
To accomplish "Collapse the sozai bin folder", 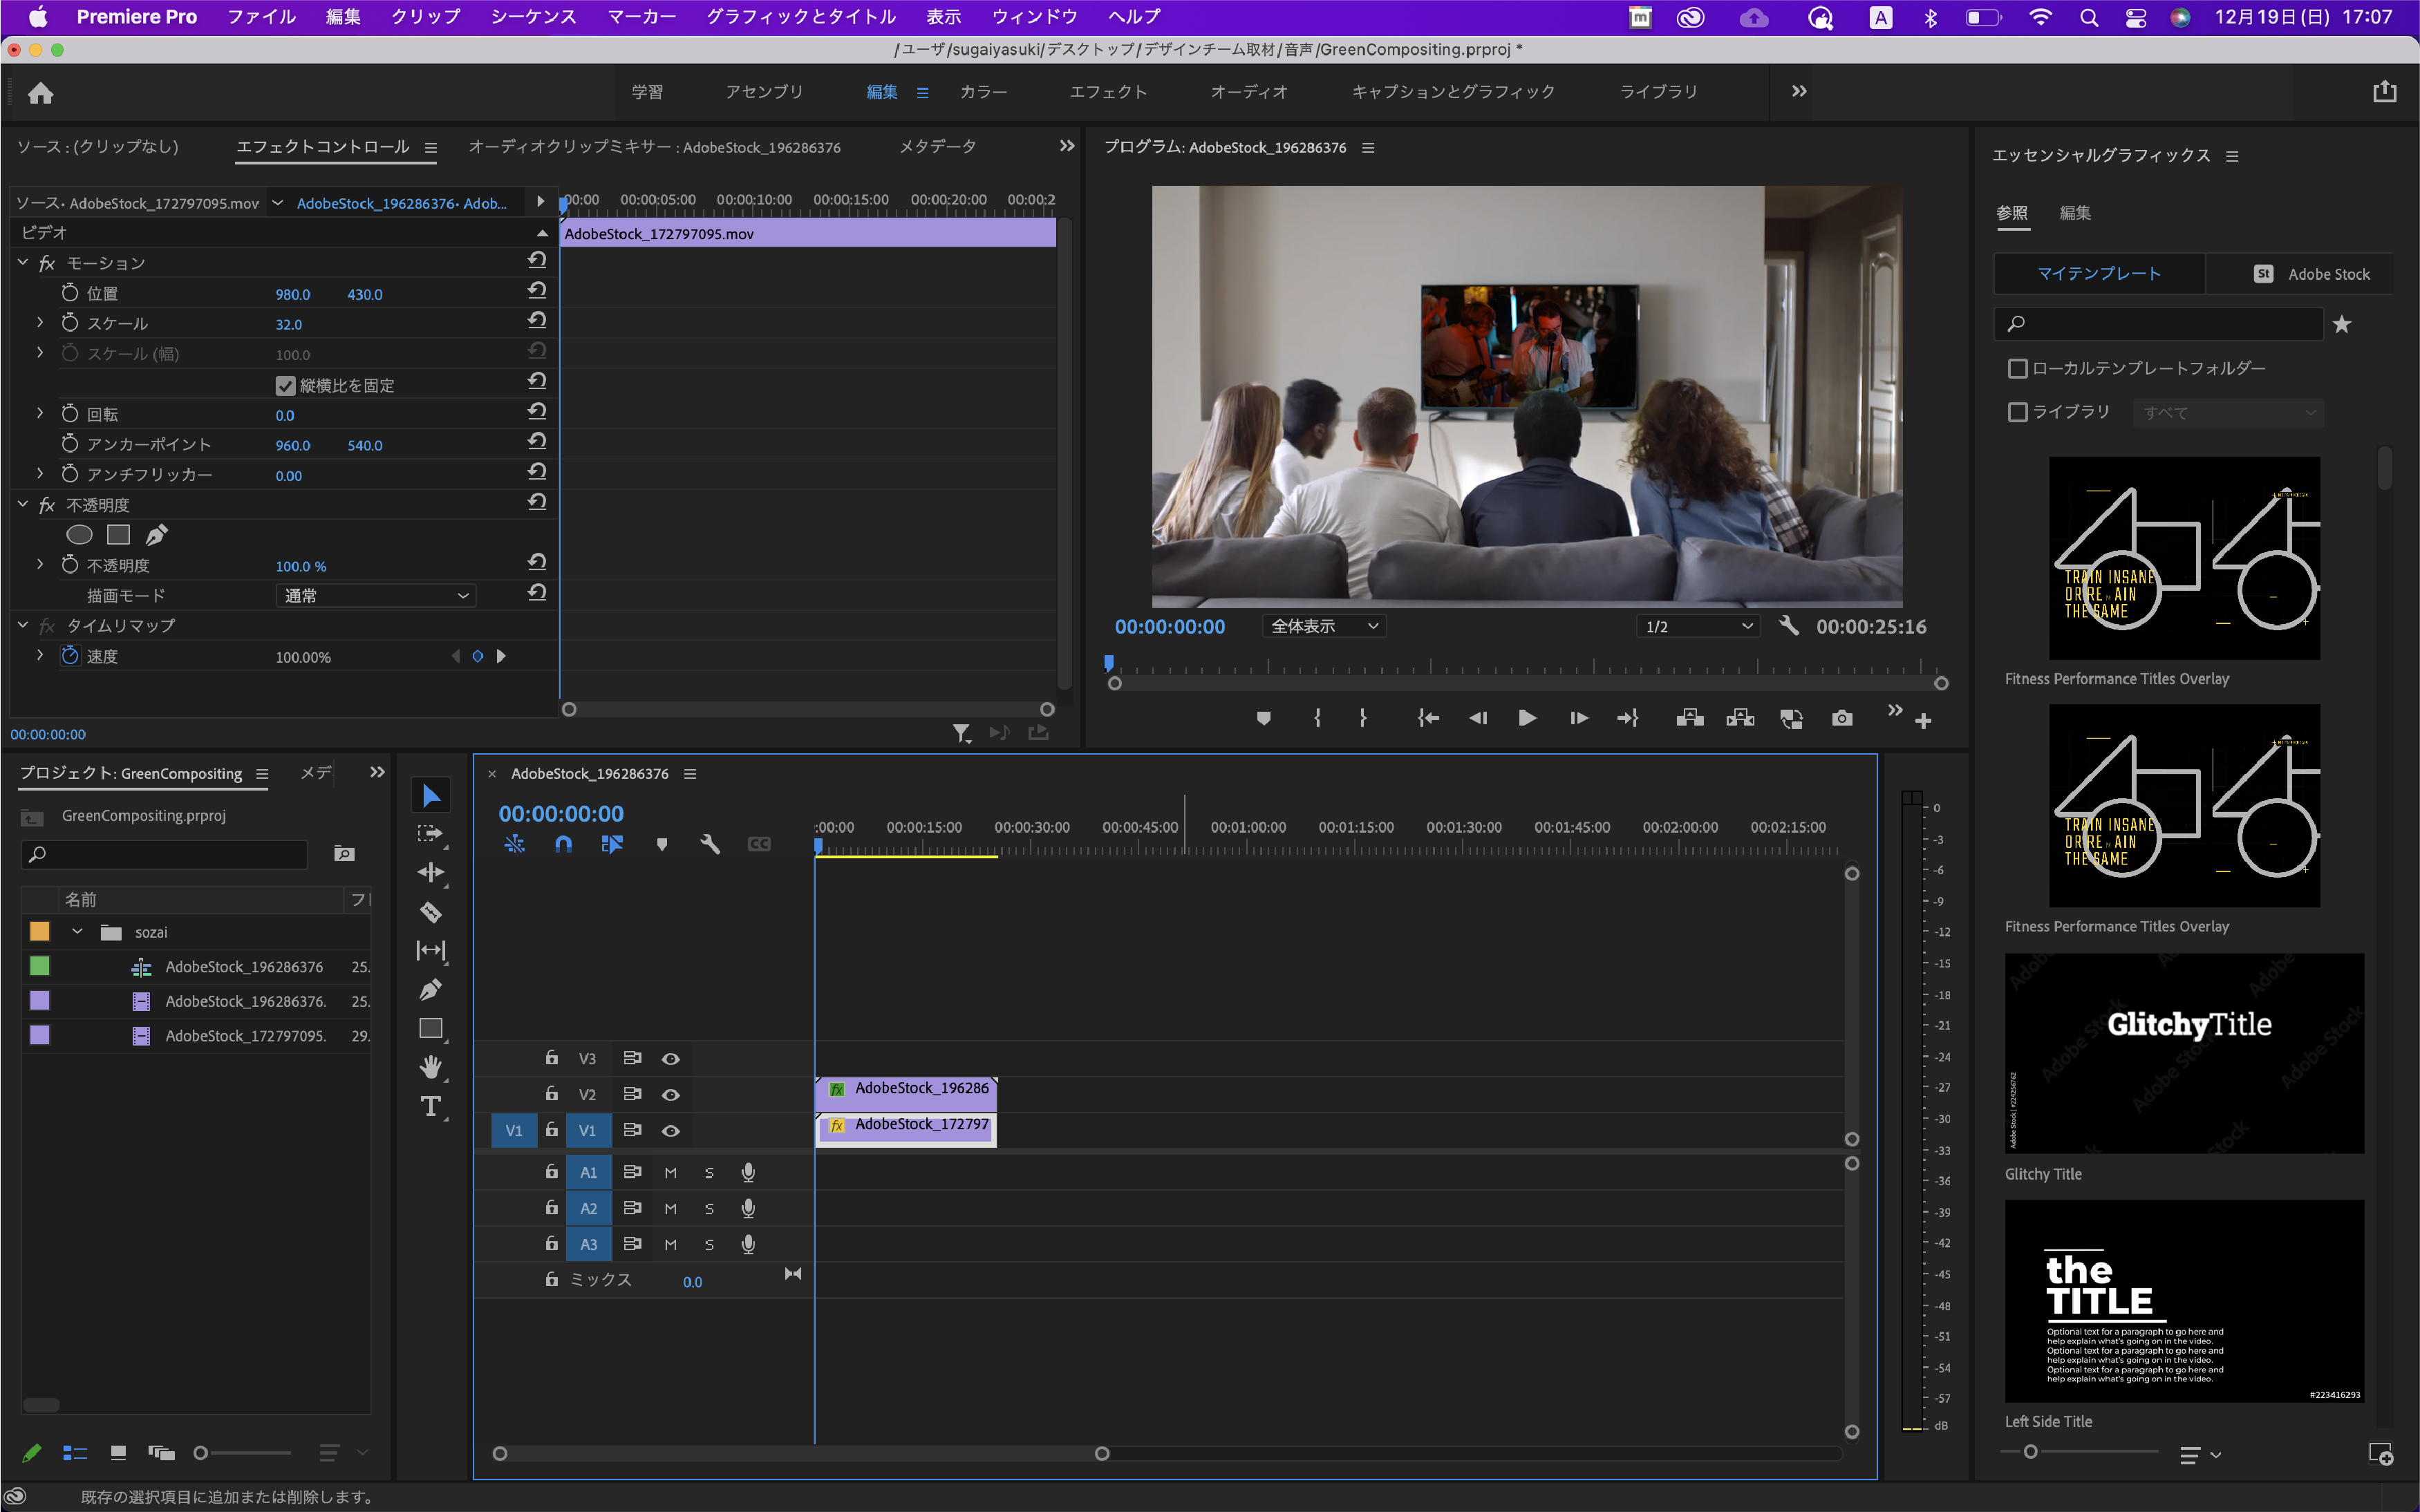I will coord(77,932).
